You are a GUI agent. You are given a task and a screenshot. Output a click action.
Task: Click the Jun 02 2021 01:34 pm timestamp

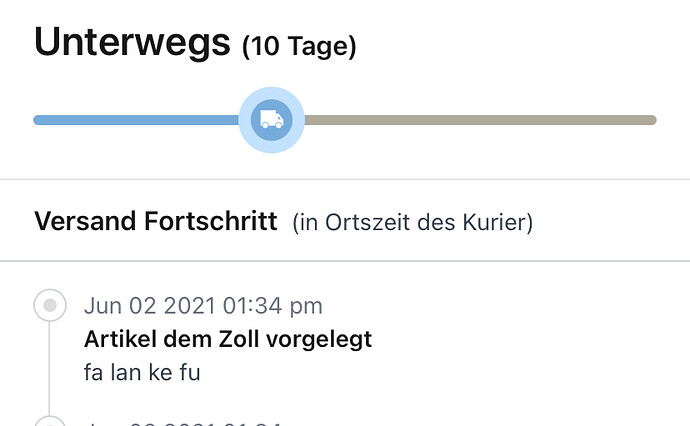click(x=203, y=305)
